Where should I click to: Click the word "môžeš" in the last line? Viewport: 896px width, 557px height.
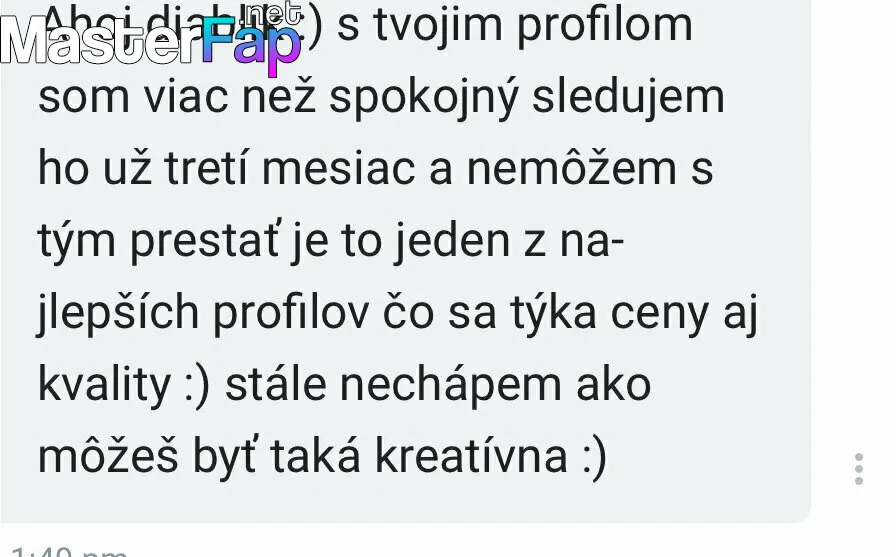tap(108, 455)
